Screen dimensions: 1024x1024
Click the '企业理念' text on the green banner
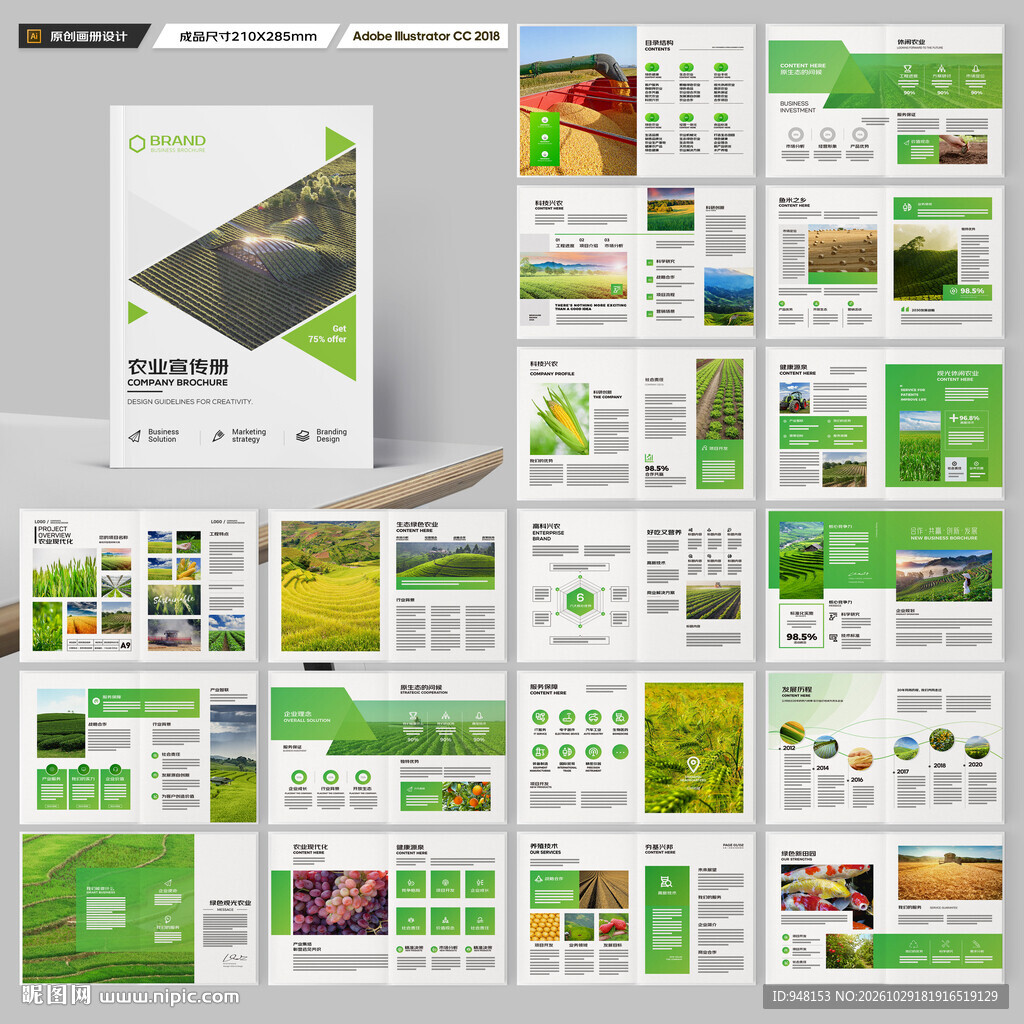(x=299, y=714)
